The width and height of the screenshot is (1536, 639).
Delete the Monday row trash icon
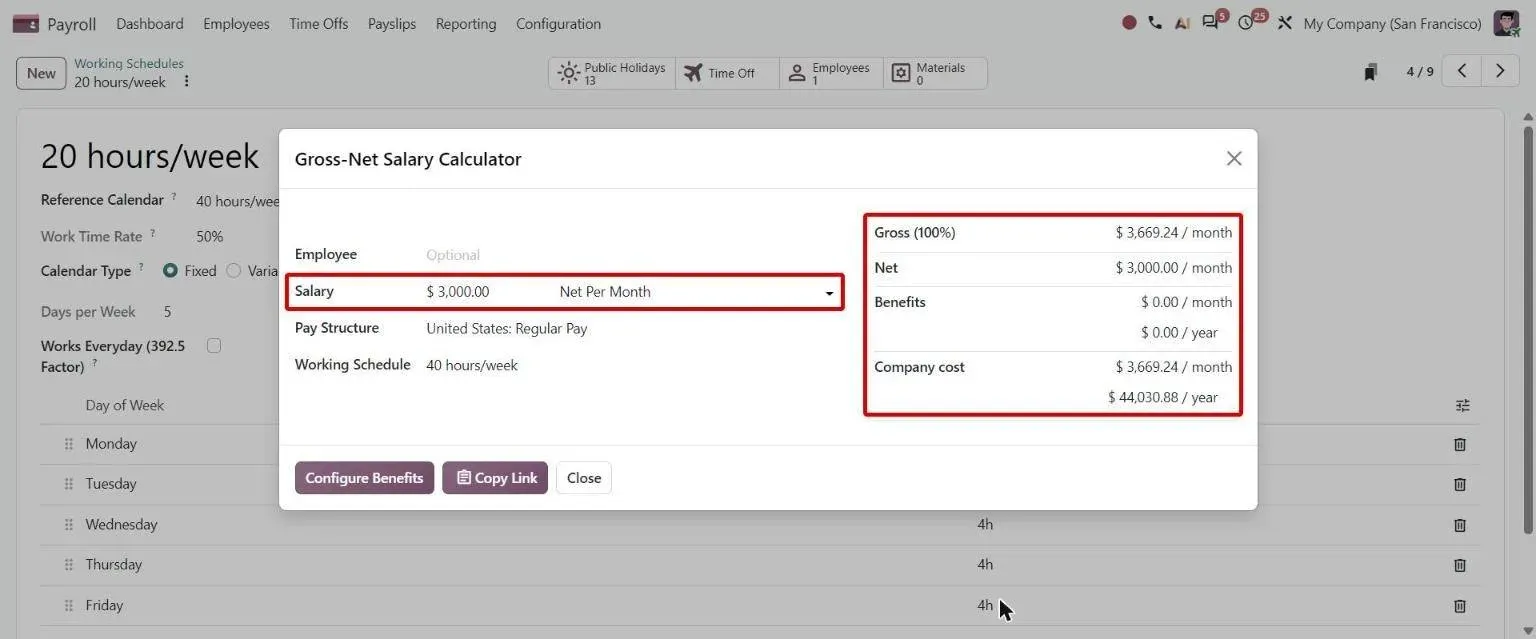[x=1460, y=444]
